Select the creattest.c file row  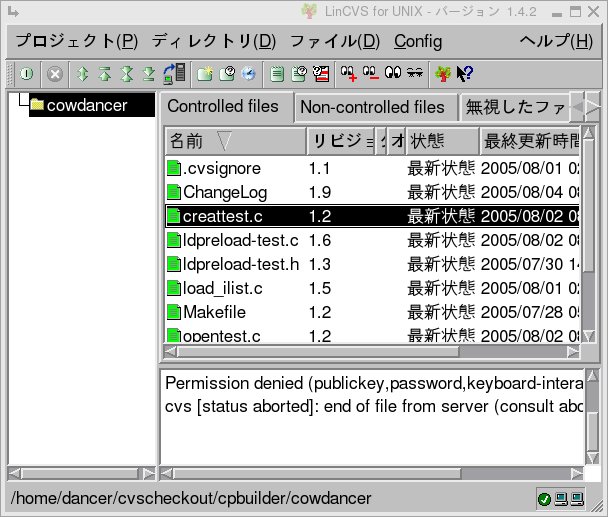pos(372,216)
